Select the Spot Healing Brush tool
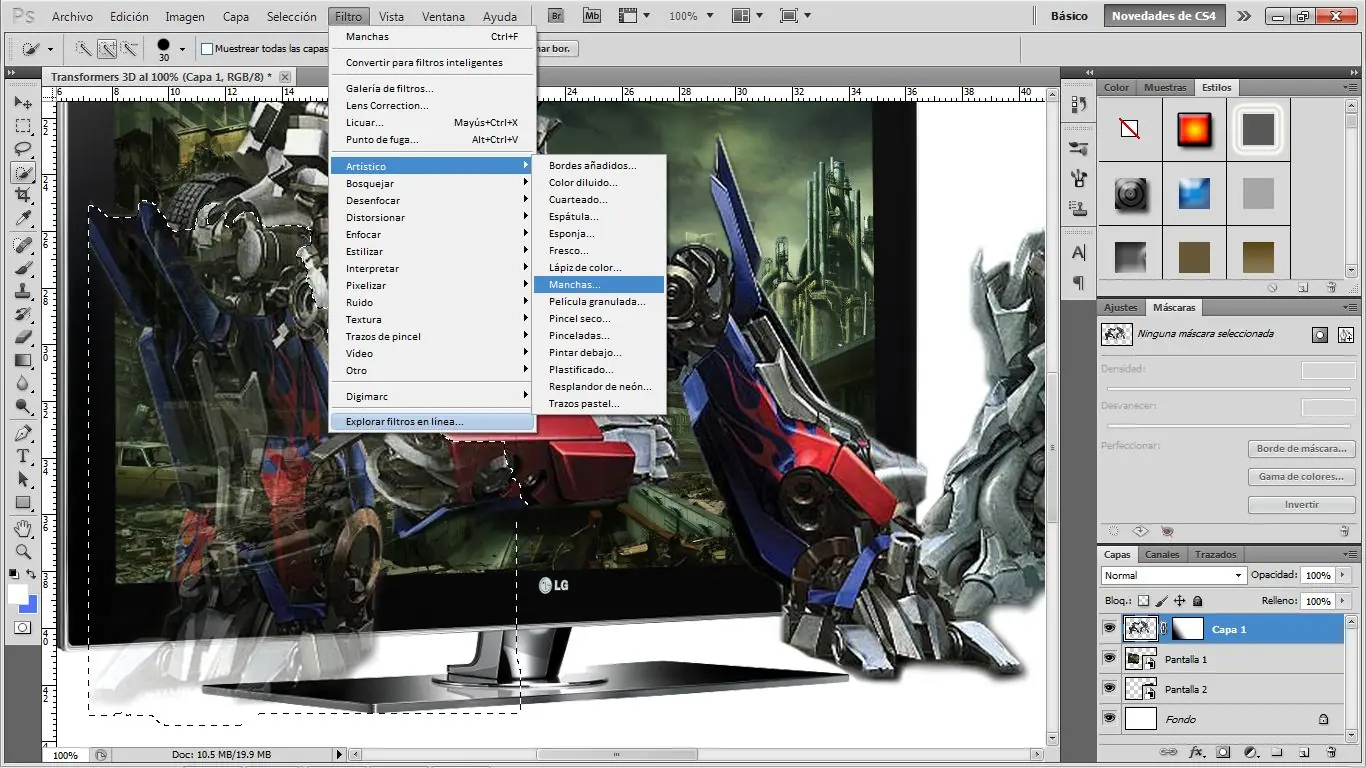The image size is (1366, 768). (x=23, y=245)
